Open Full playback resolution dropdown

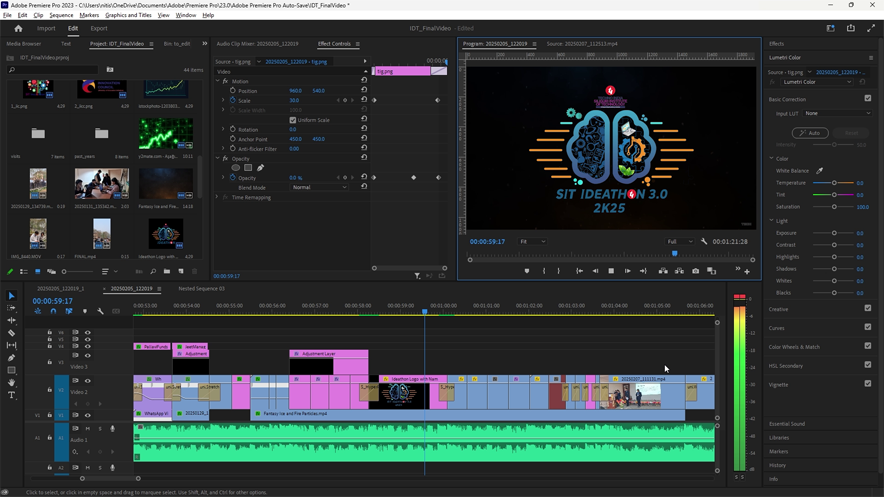click(x=679, y=241)
